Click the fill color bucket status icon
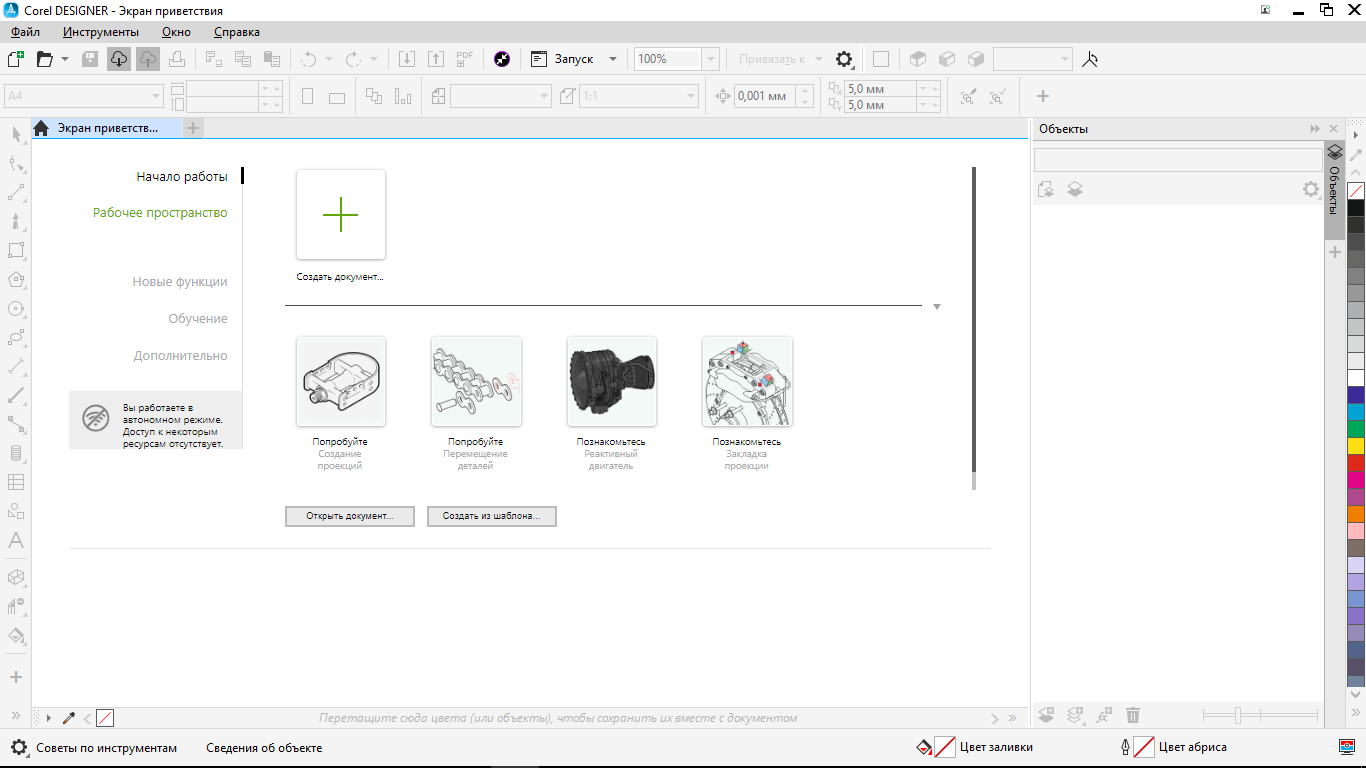Screen dimensions: 1366x768 925,747
